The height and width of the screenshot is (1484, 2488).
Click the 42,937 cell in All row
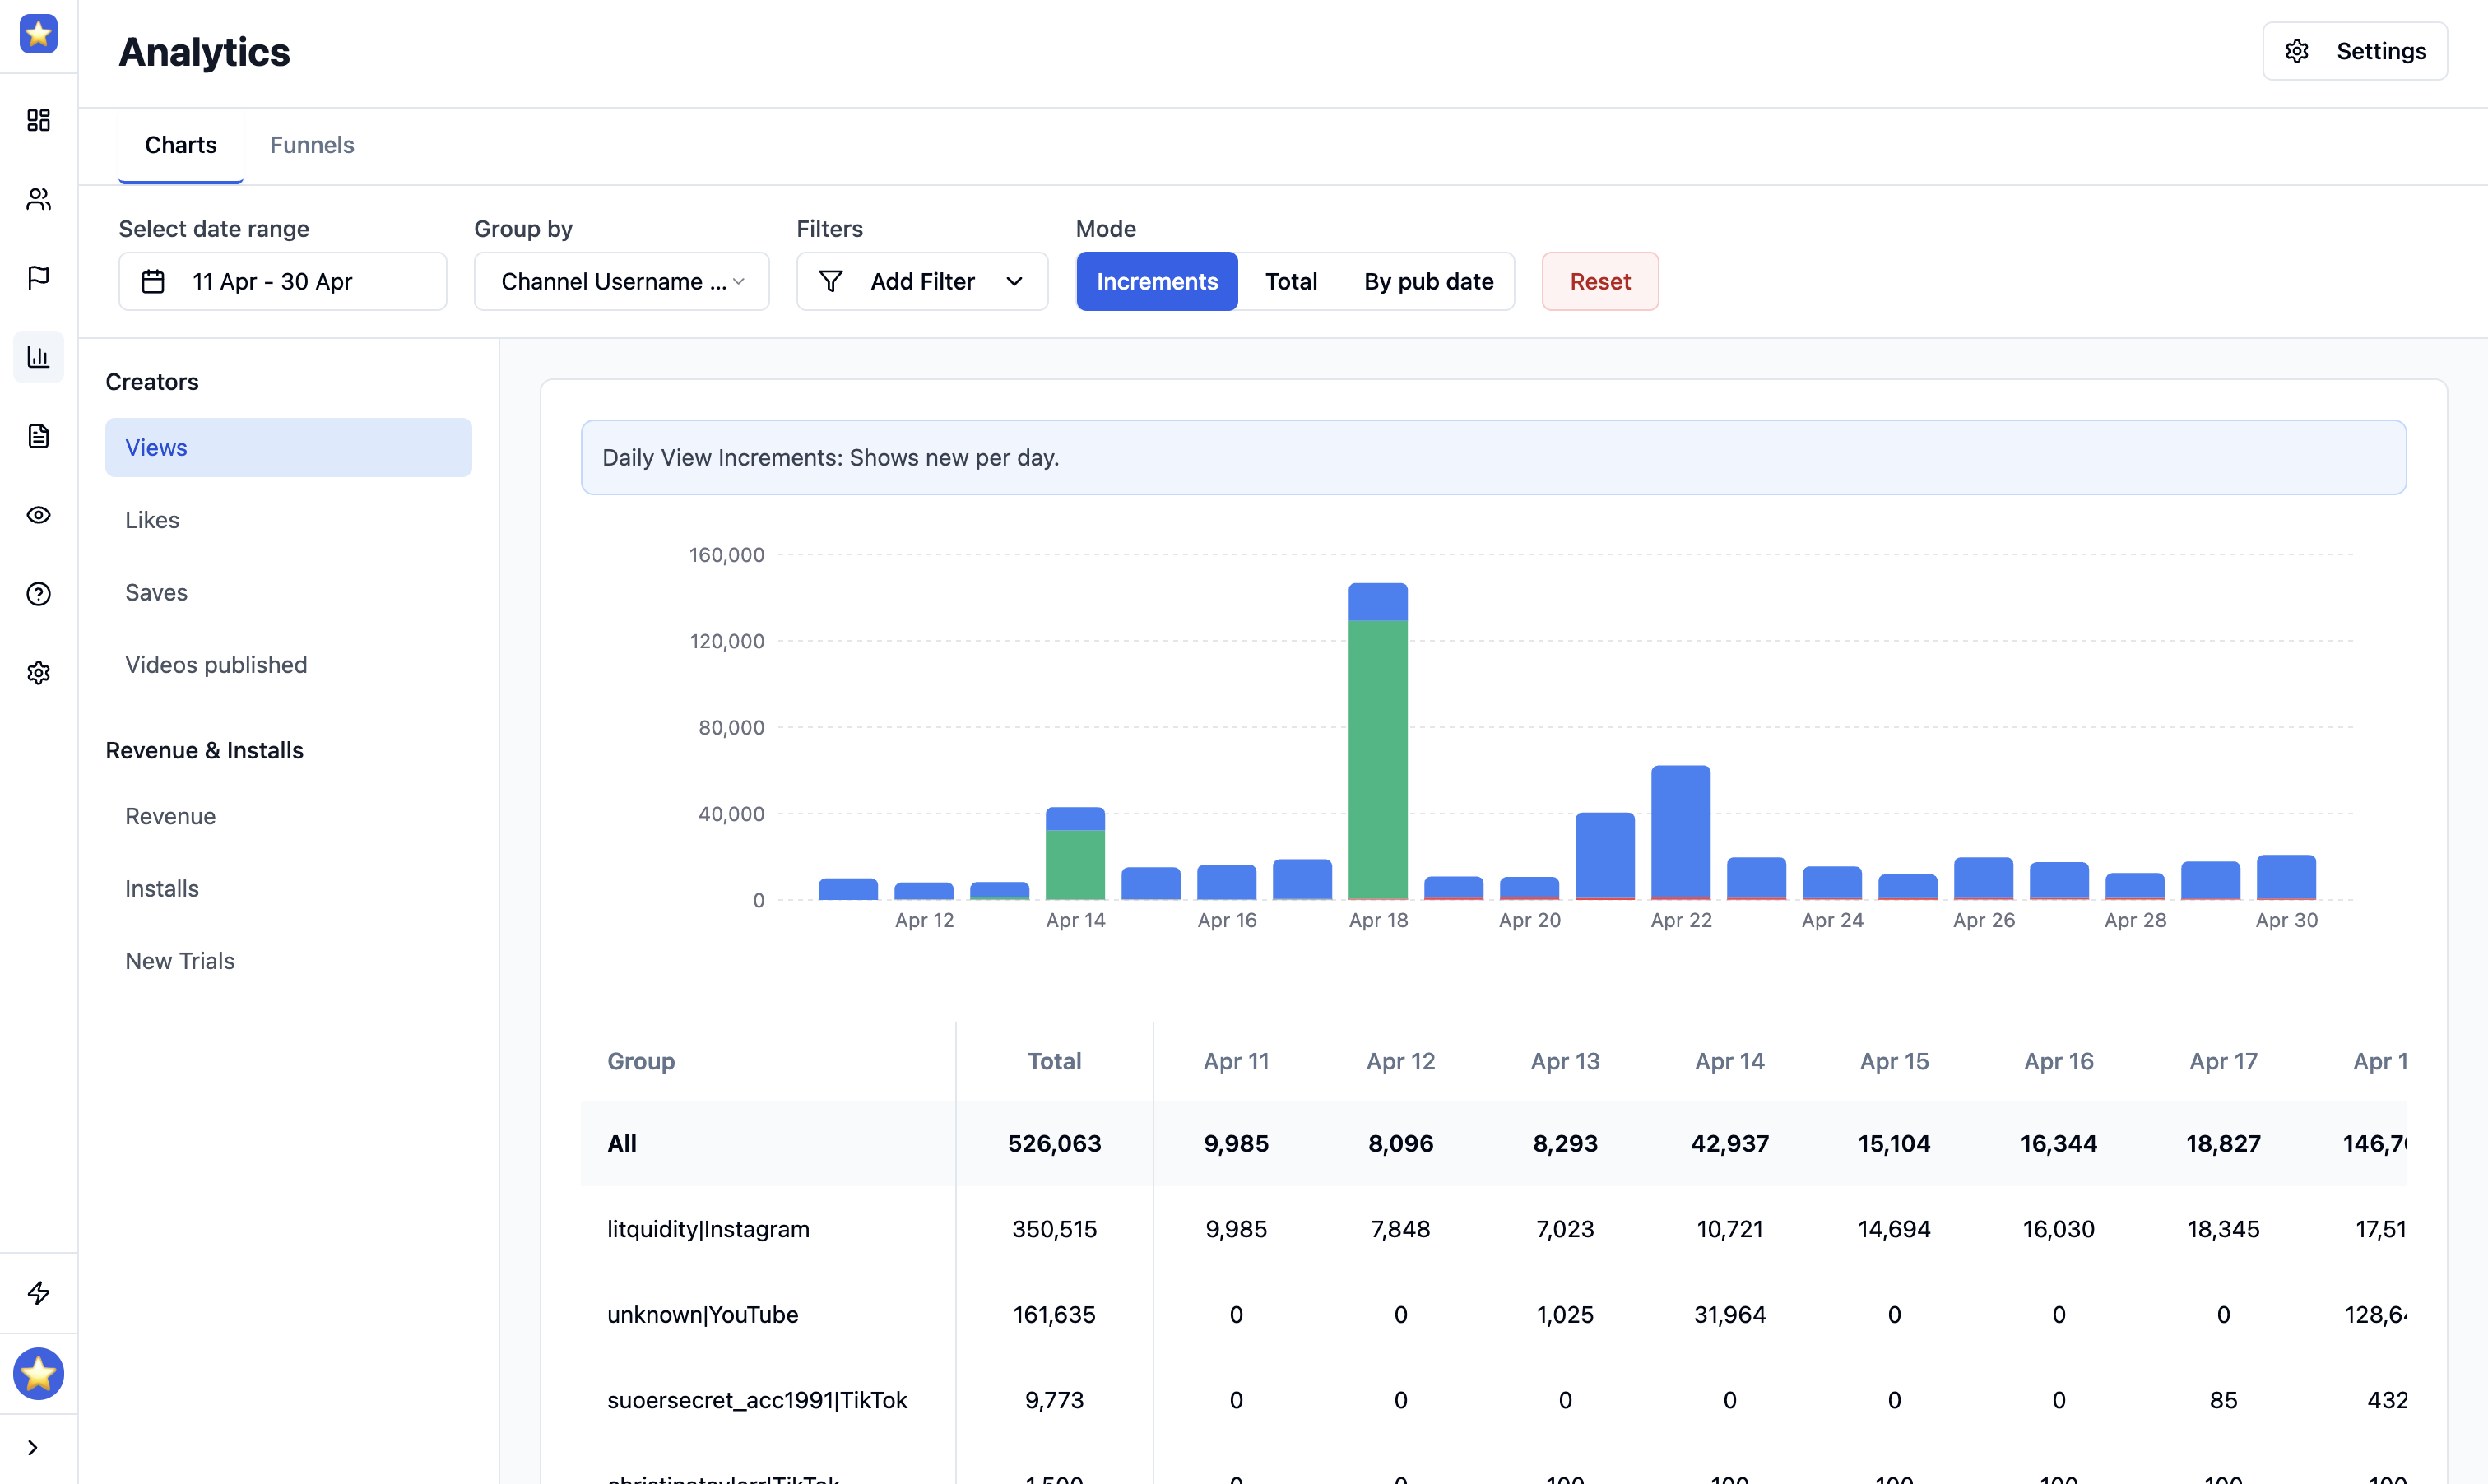click(x=1730, y=1143)
